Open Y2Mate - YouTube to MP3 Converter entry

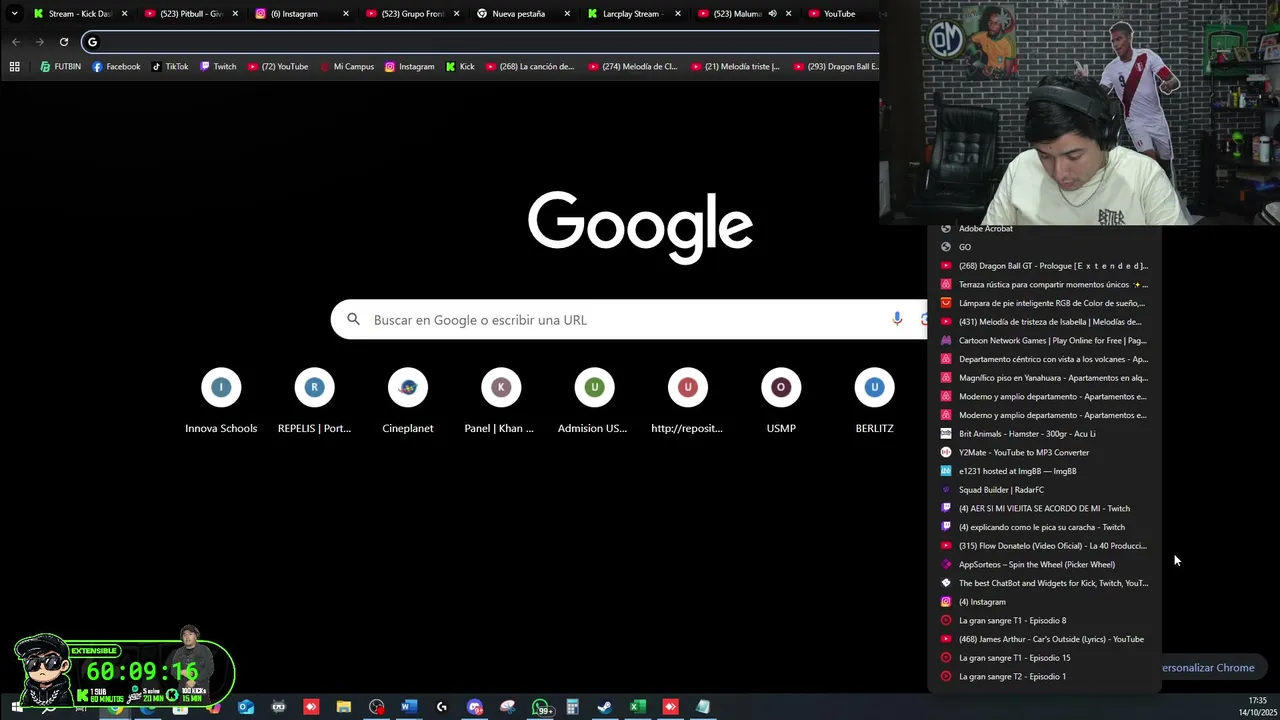coord(1045,453)
